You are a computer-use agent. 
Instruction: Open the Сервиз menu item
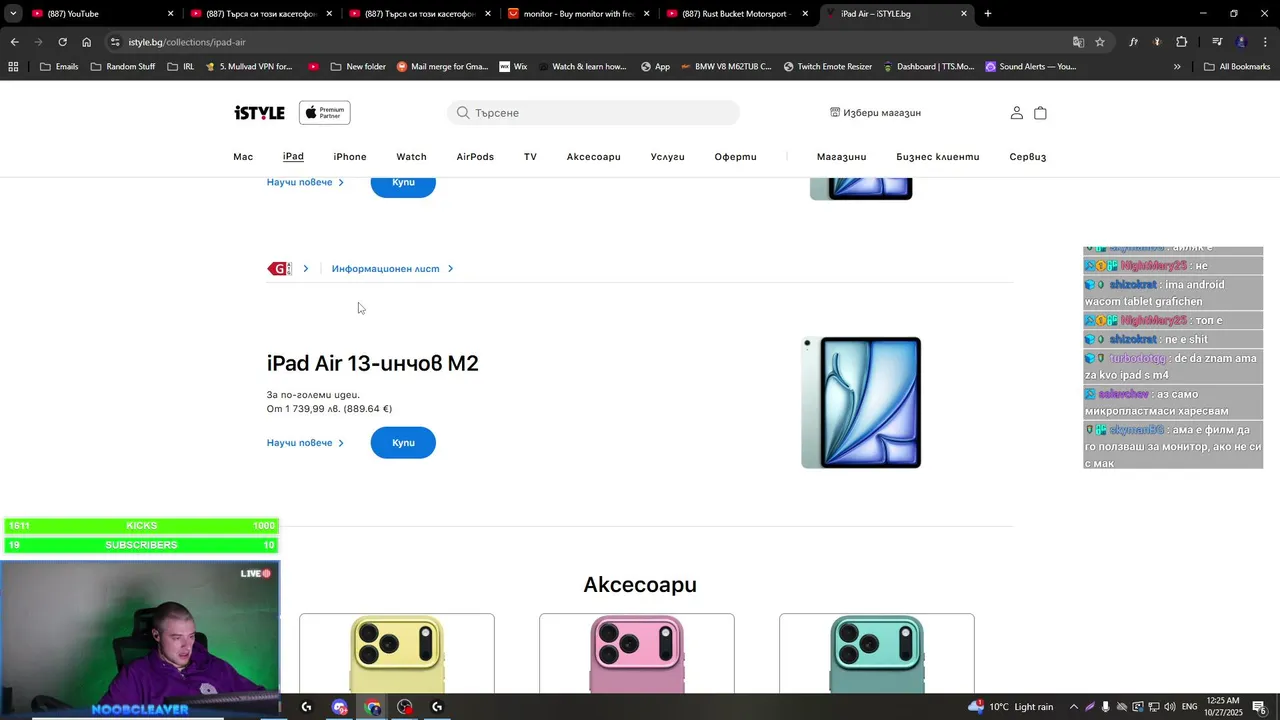pos(1028,157)
